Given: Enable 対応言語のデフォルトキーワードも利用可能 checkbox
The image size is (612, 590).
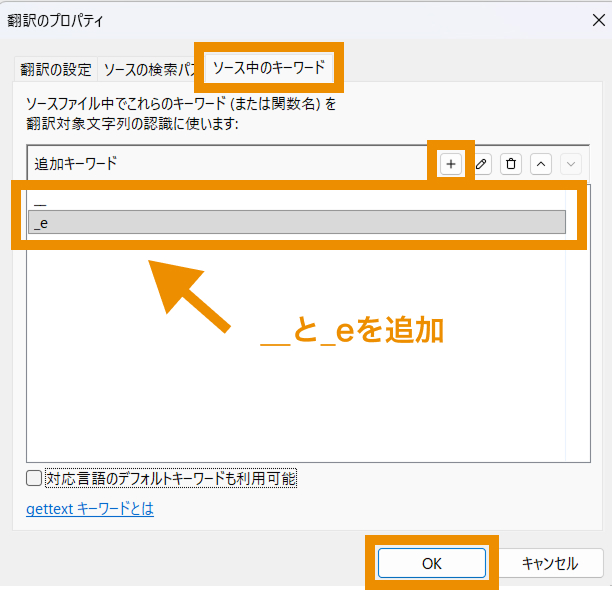Looking at the screenshot, I should [35, 478].
